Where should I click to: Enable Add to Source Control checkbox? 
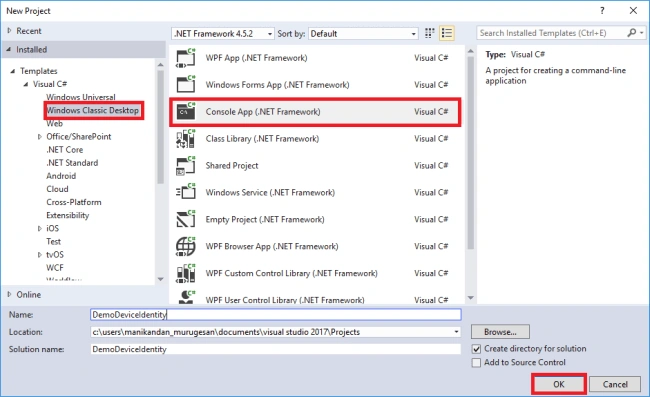click(x=476, y=363)
